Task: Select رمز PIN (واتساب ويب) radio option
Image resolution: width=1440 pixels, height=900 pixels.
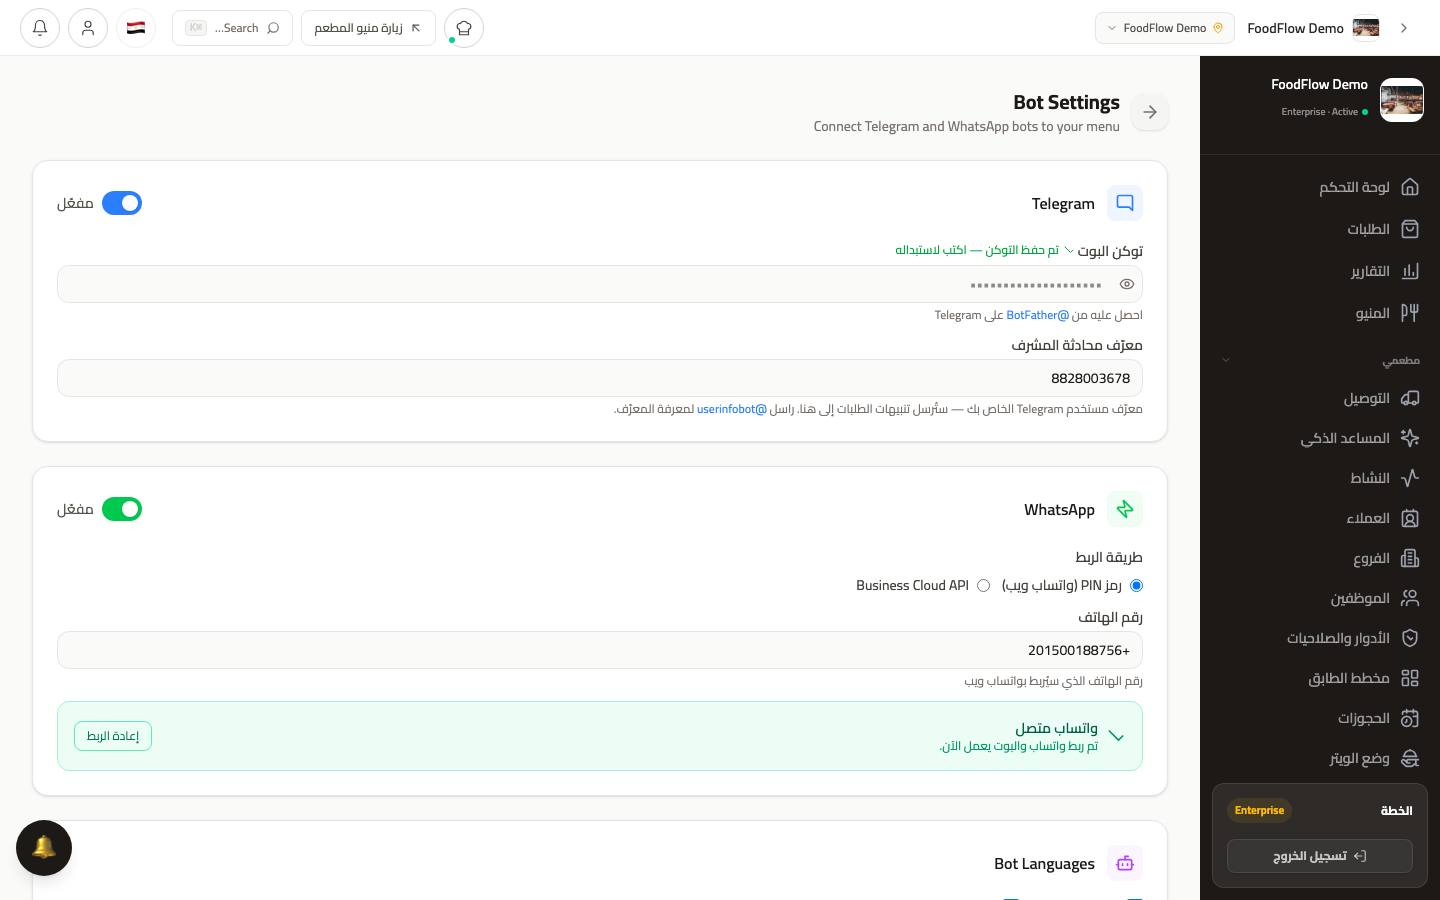Action: [x=1136, y=586]
